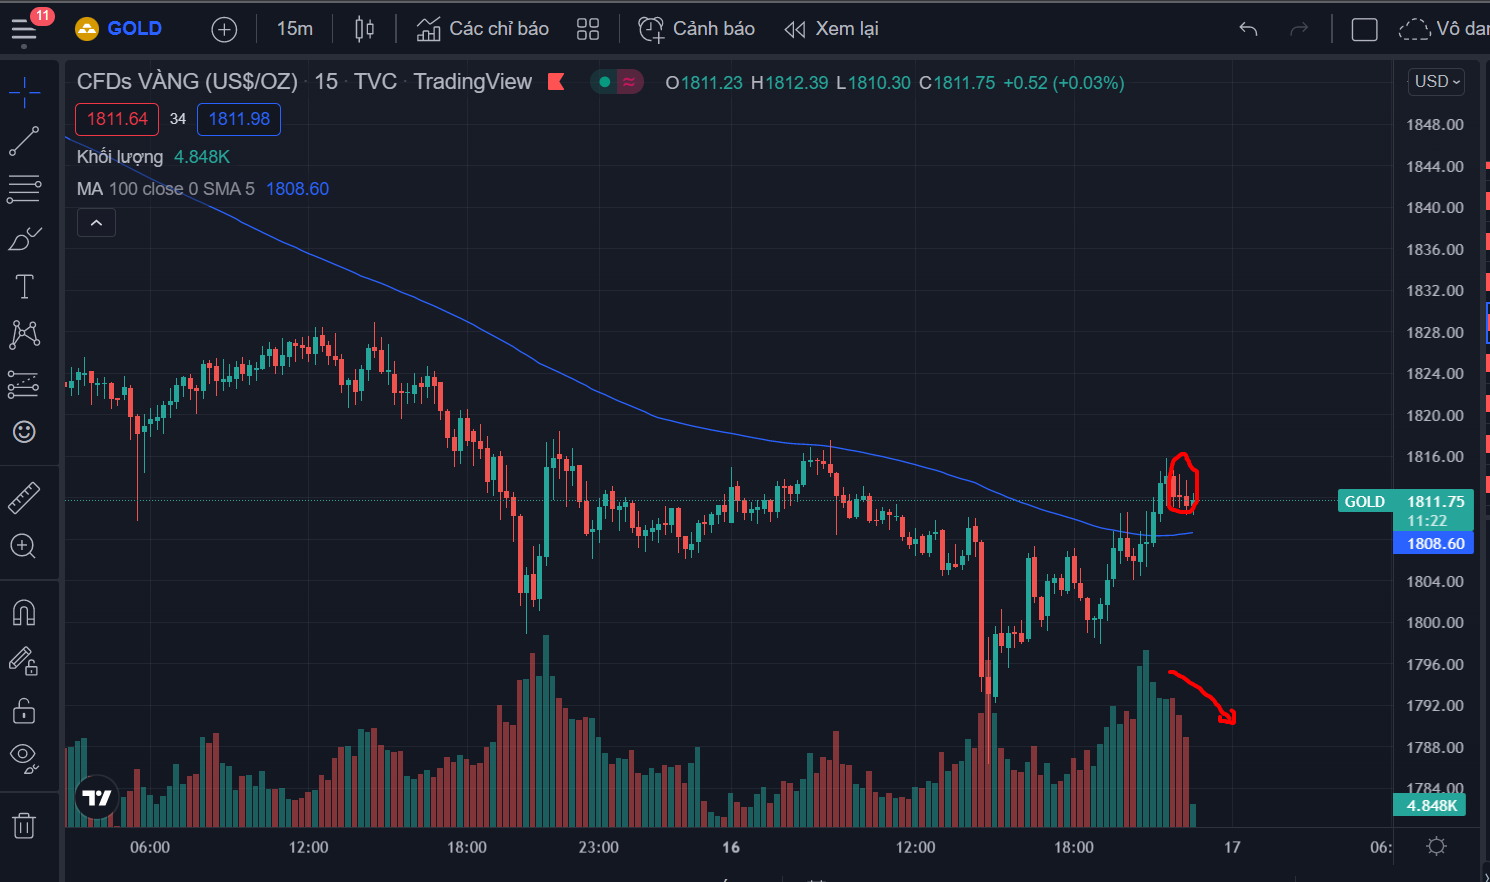Select the Khối lượng volume indicator legend
This screenshot has width=1490, height=882.
click(120, 157)
